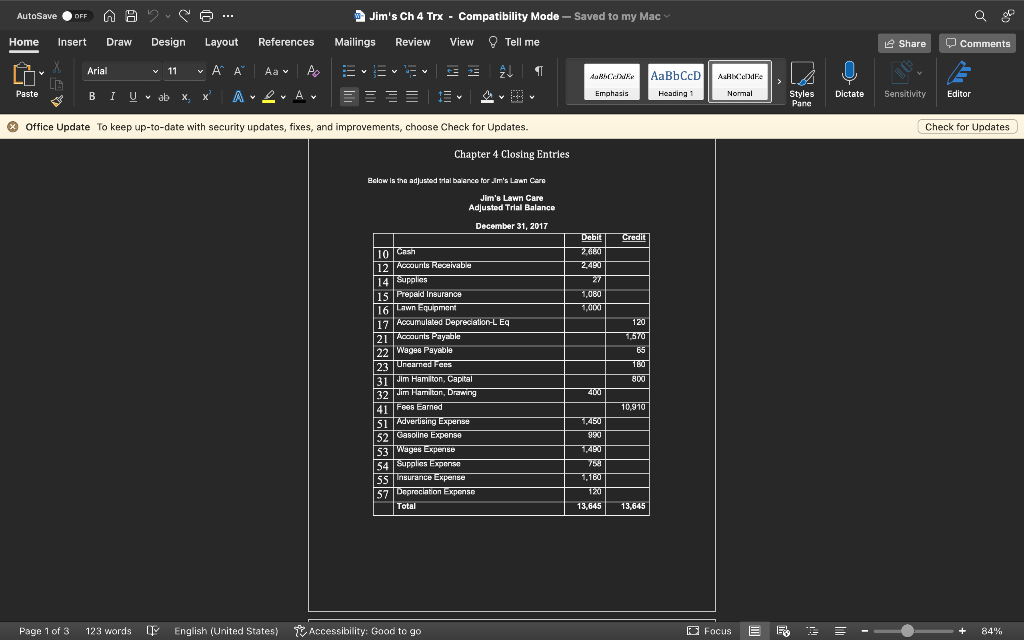Decrease font size with smaller A icon
Viewport: 1024px width, 640px height.
point(239,71)
